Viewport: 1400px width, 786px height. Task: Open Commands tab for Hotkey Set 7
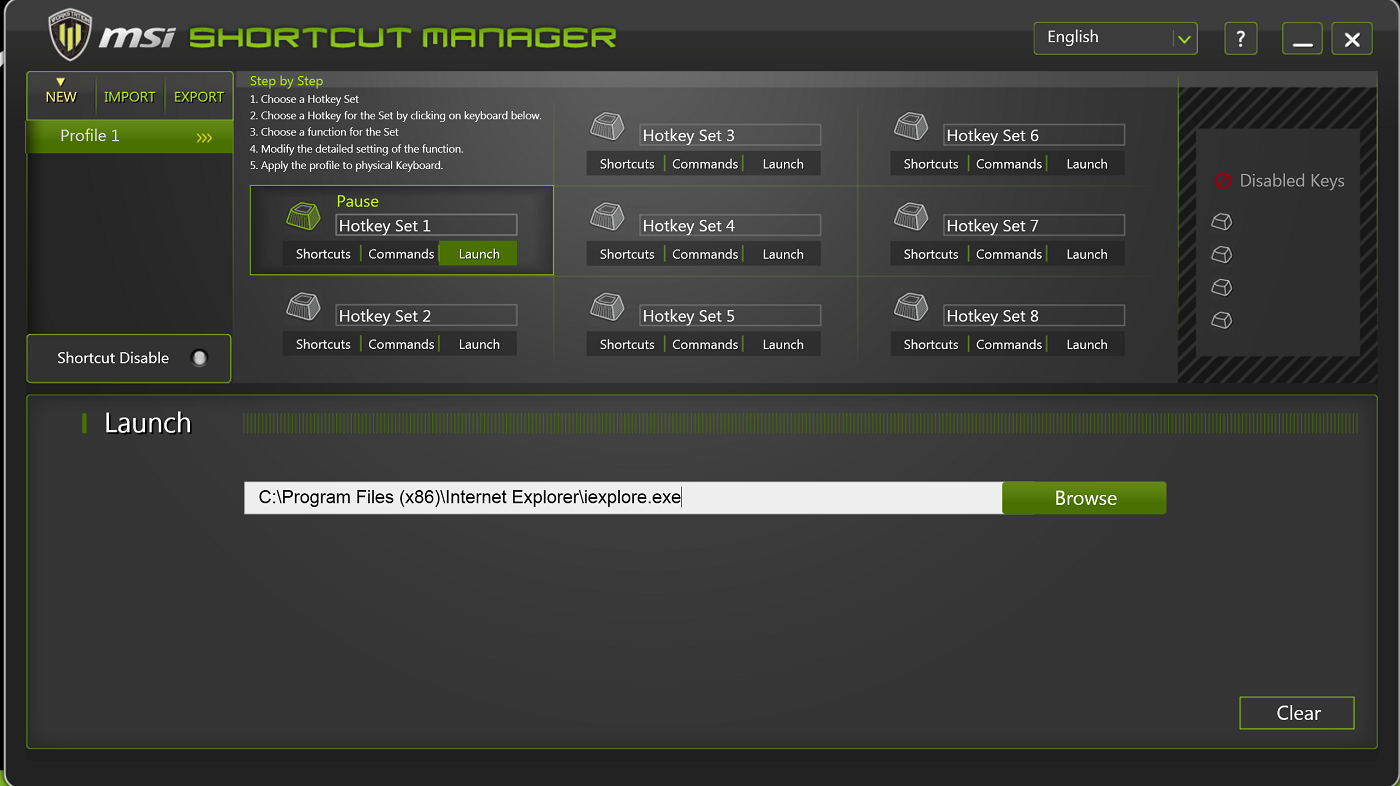1009,254
